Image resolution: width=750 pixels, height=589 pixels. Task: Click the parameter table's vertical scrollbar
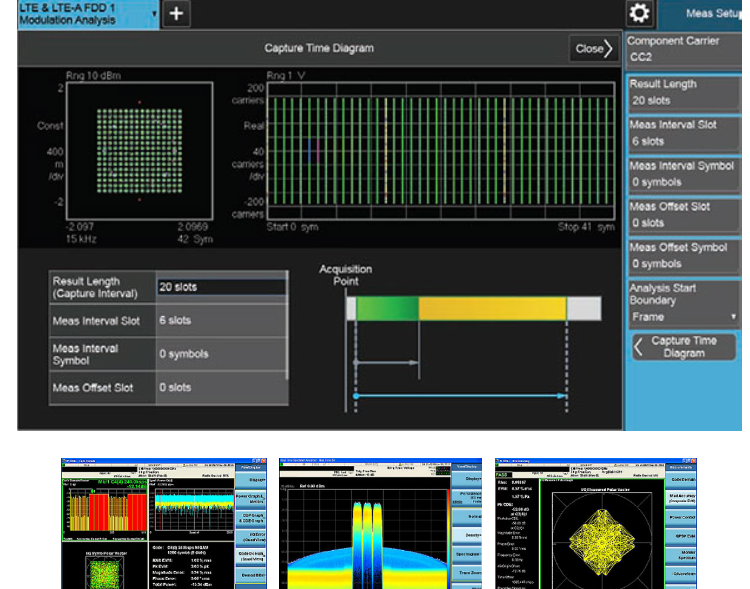coord(287,325)
